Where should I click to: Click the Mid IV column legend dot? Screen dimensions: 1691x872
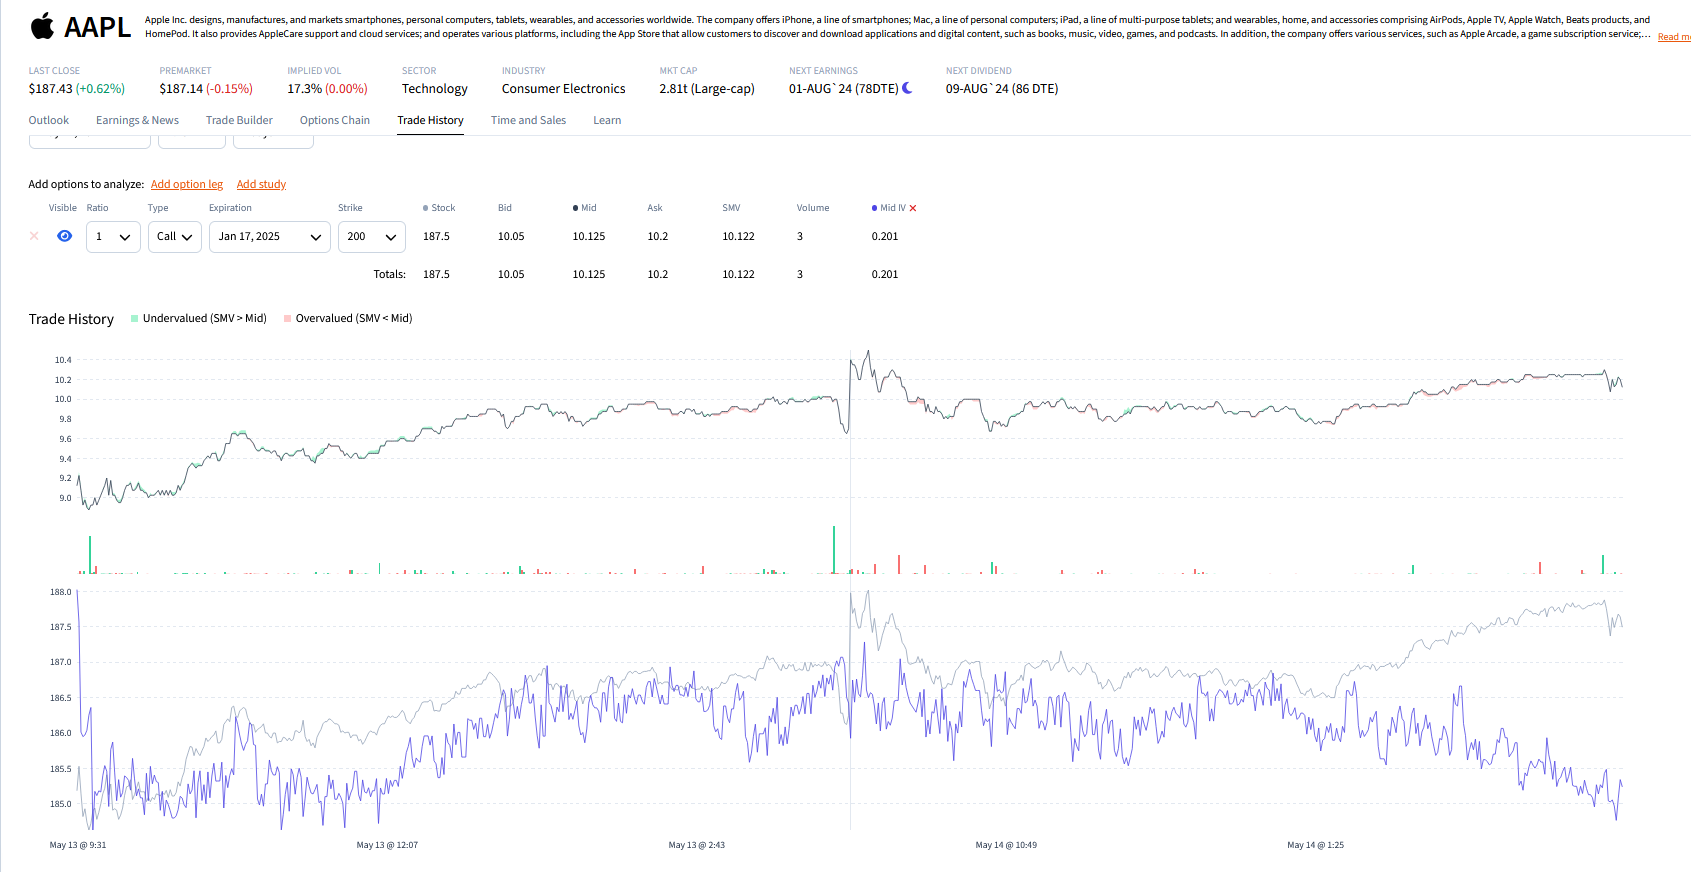(x=874, y=208)
